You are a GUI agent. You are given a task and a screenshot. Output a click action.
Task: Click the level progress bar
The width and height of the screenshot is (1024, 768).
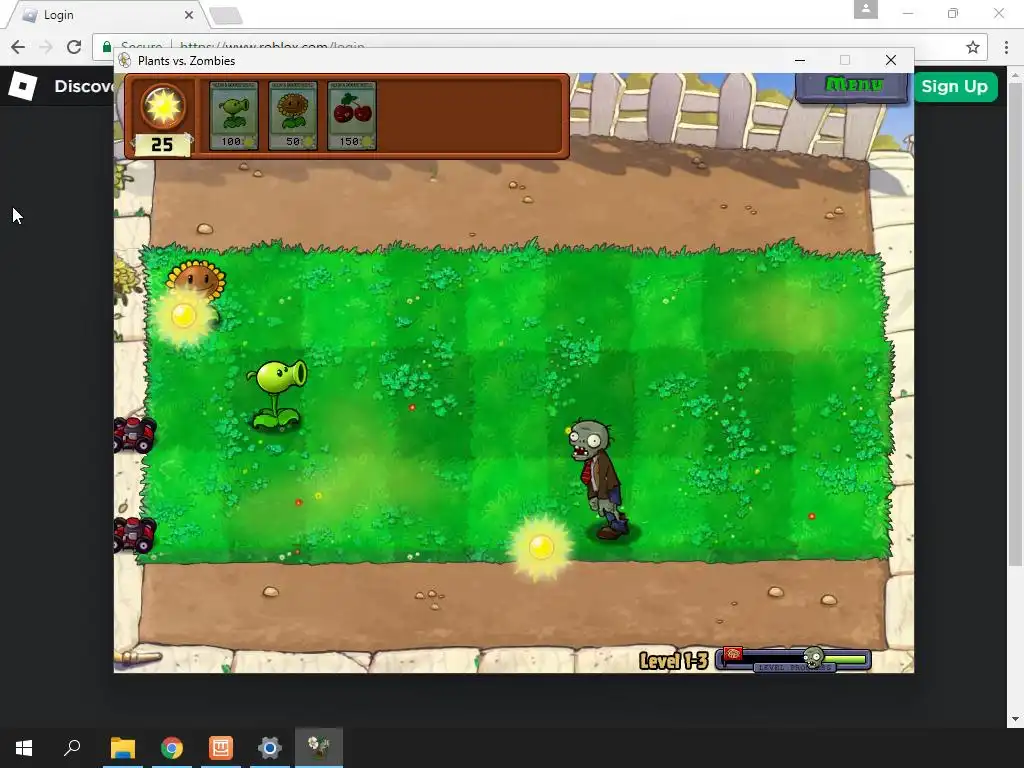(793, 660)
